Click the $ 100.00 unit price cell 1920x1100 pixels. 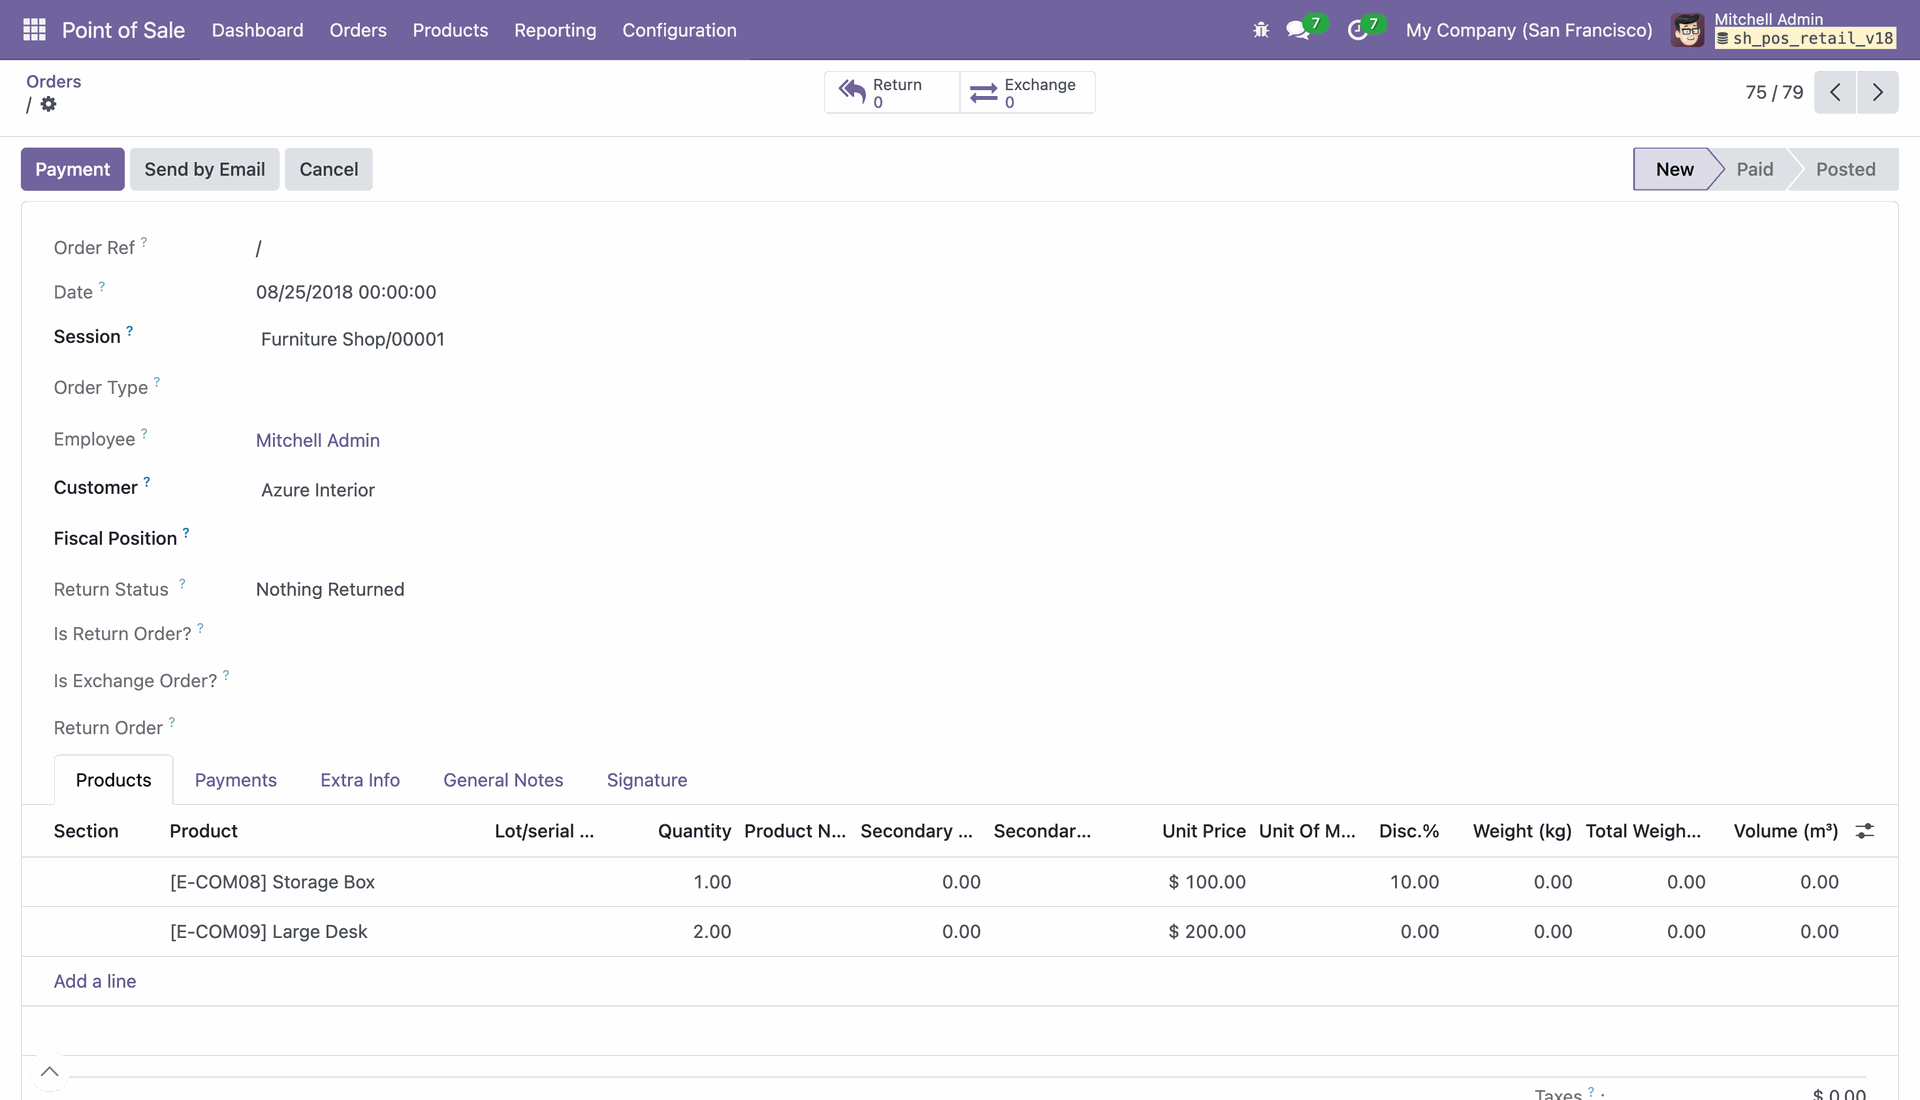[1207, 882]
